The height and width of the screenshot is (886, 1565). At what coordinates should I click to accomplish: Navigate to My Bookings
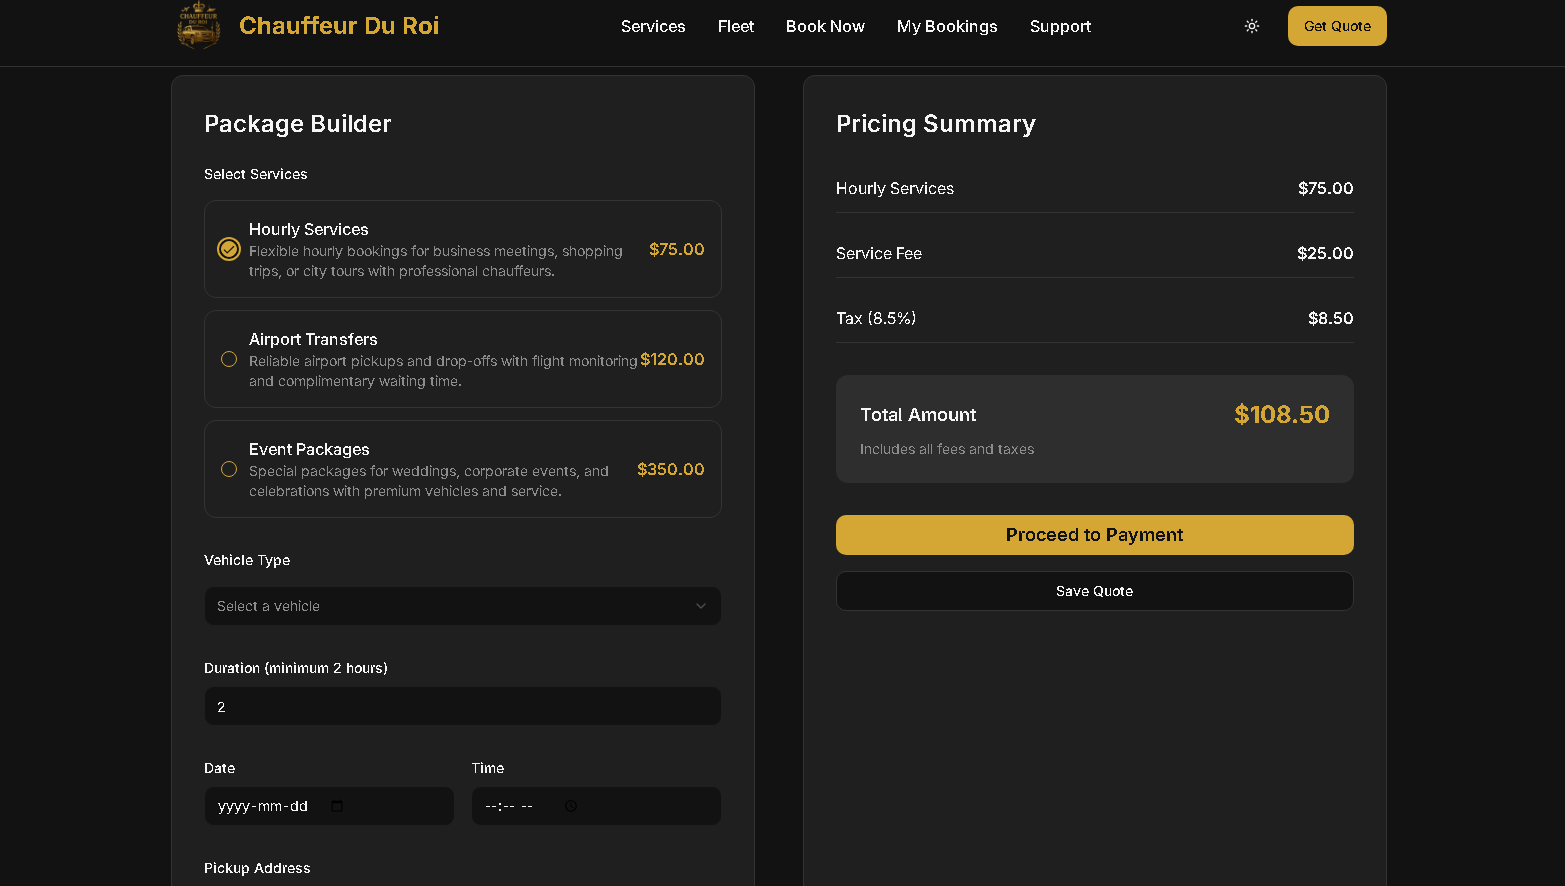(x=946, y=26)
